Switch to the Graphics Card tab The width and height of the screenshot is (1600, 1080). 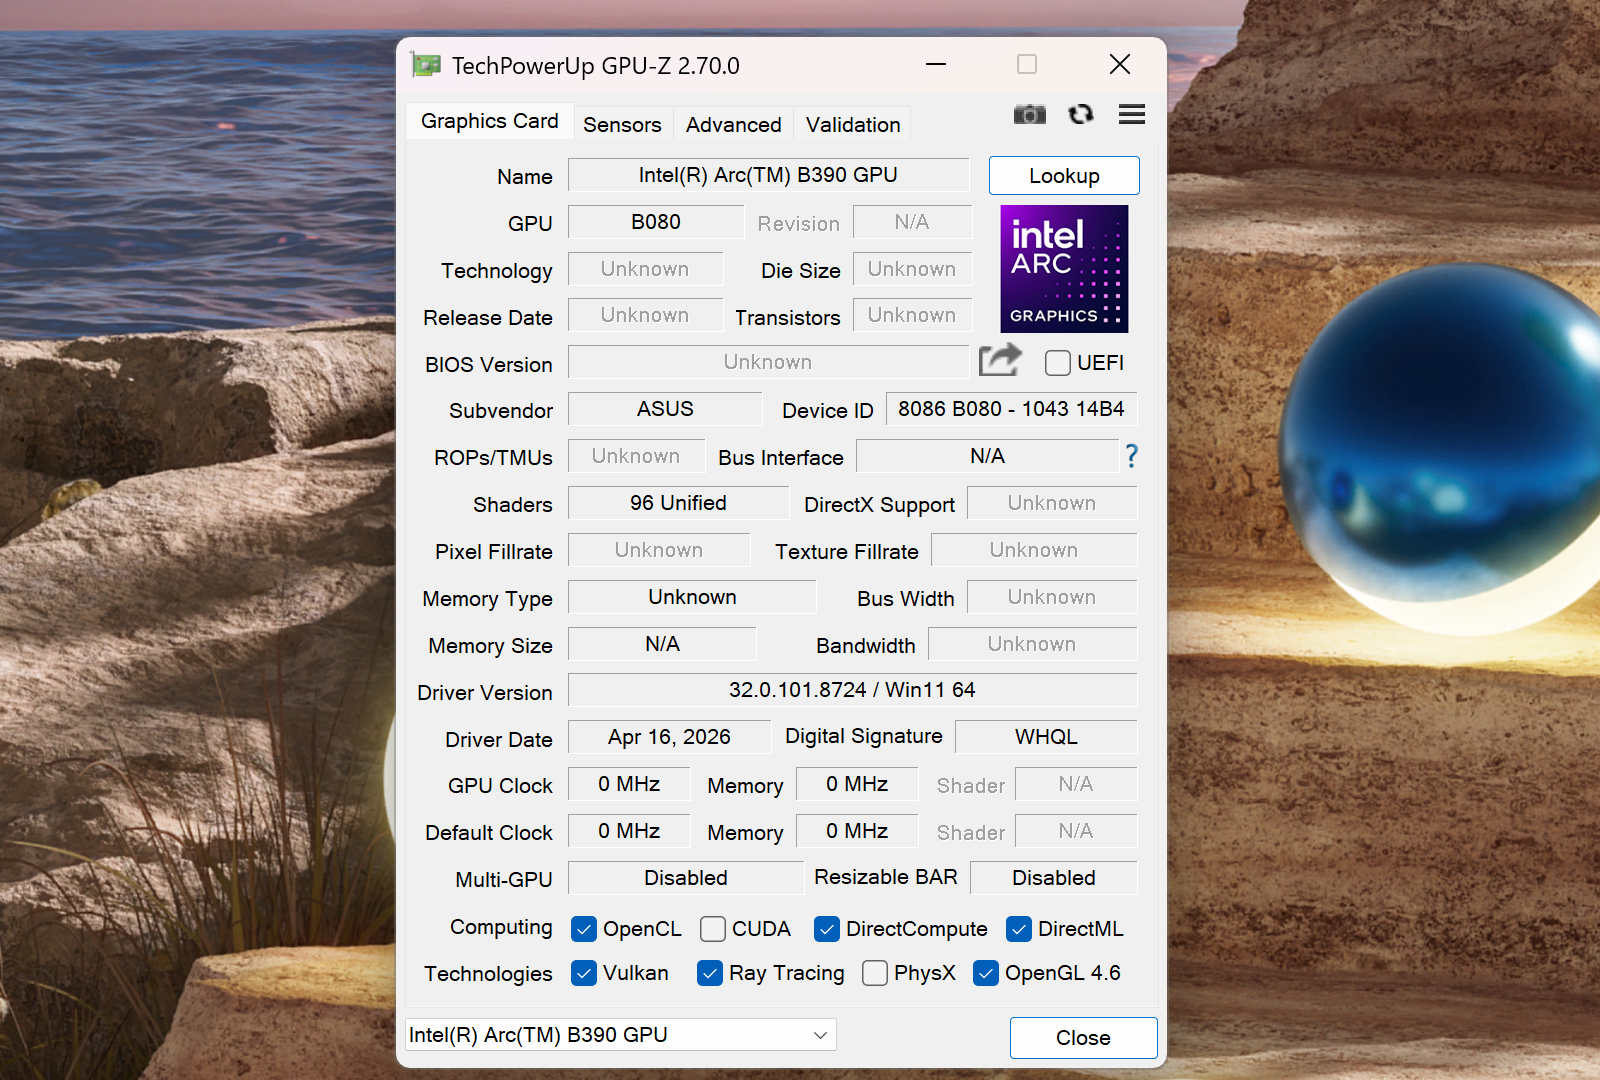(x=490, y=121)
